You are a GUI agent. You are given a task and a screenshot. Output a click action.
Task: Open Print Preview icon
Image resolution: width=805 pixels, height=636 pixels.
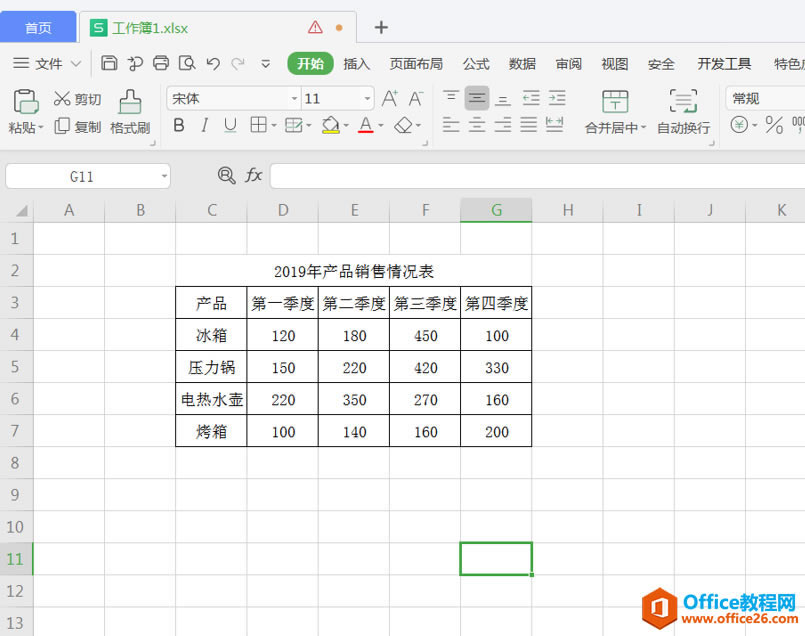tap(187, 63)
